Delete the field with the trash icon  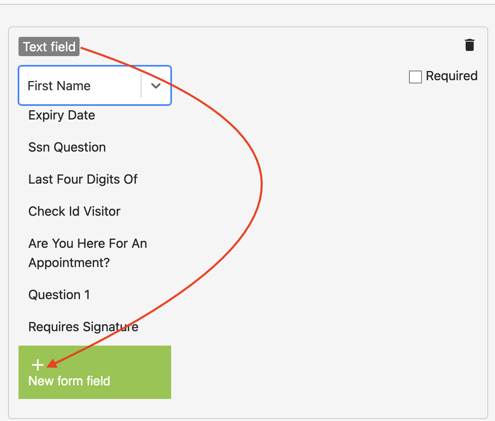[x=469, y=45]
